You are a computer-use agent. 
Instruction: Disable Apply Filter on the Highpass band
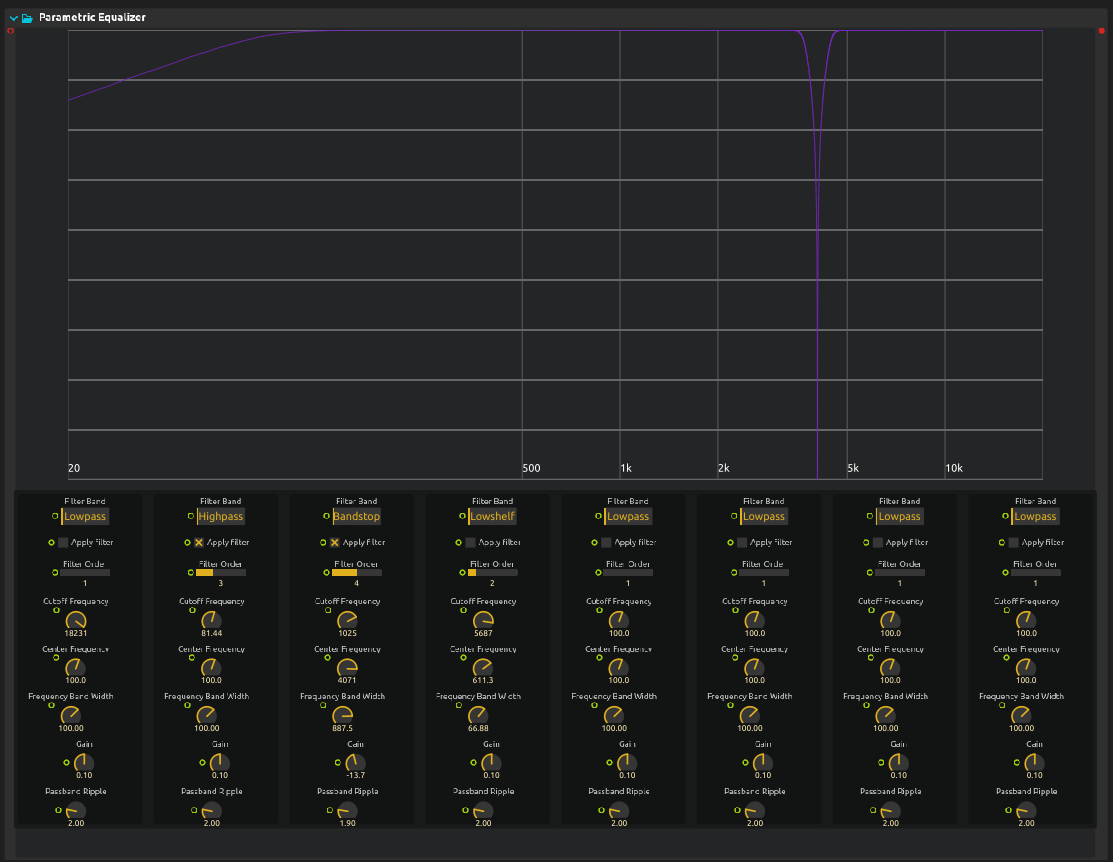(x=200, y=542)
